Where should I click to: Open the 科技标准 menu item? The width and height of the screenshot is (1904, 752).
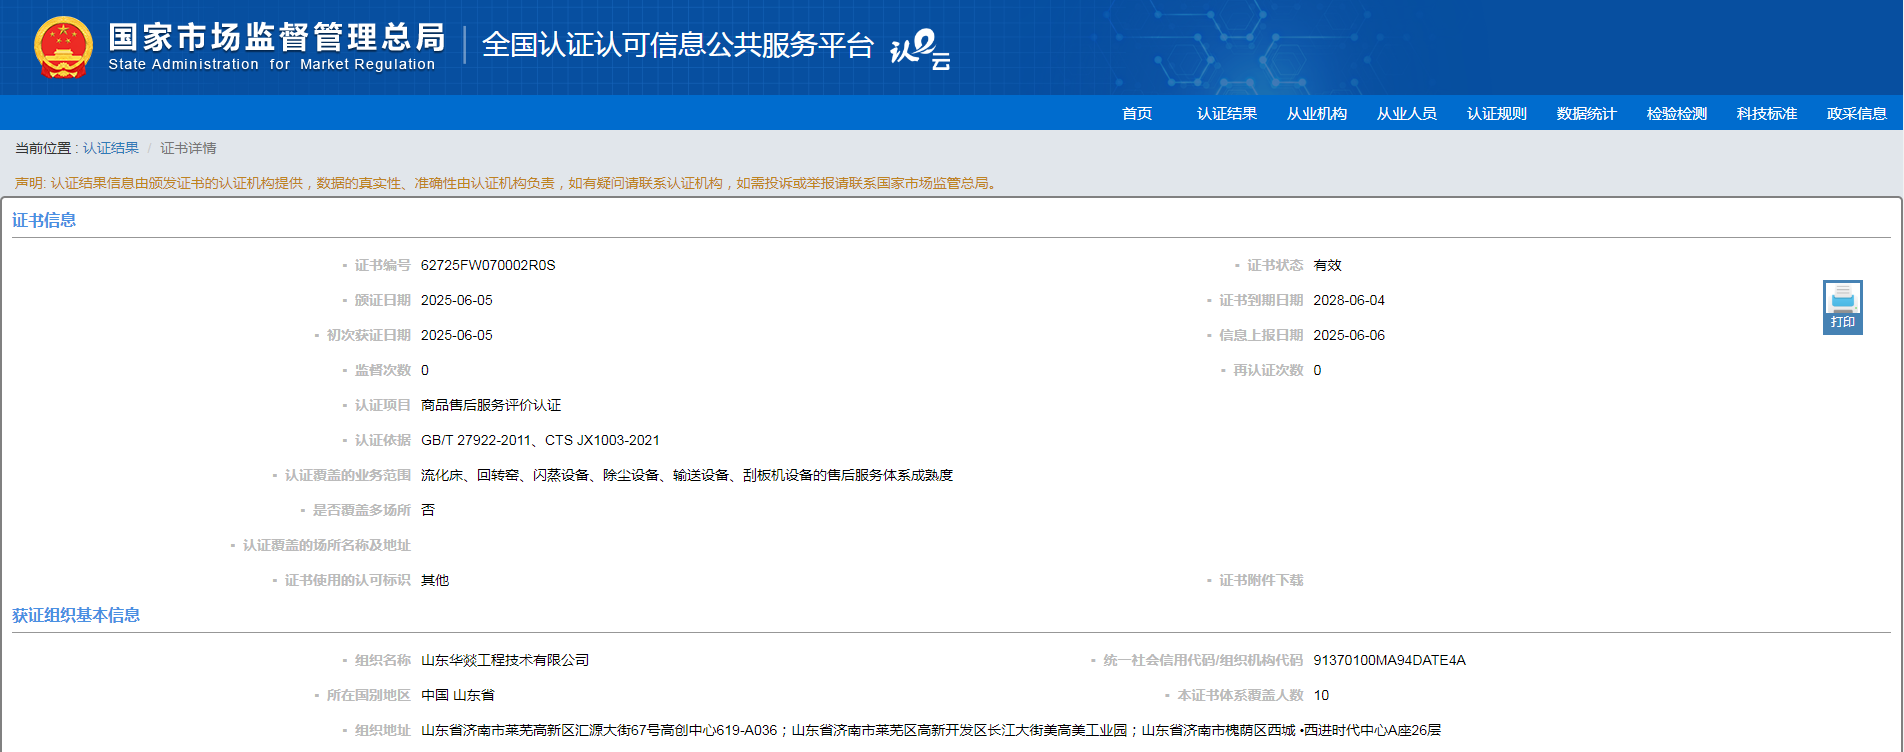[x=1767, y=113]
